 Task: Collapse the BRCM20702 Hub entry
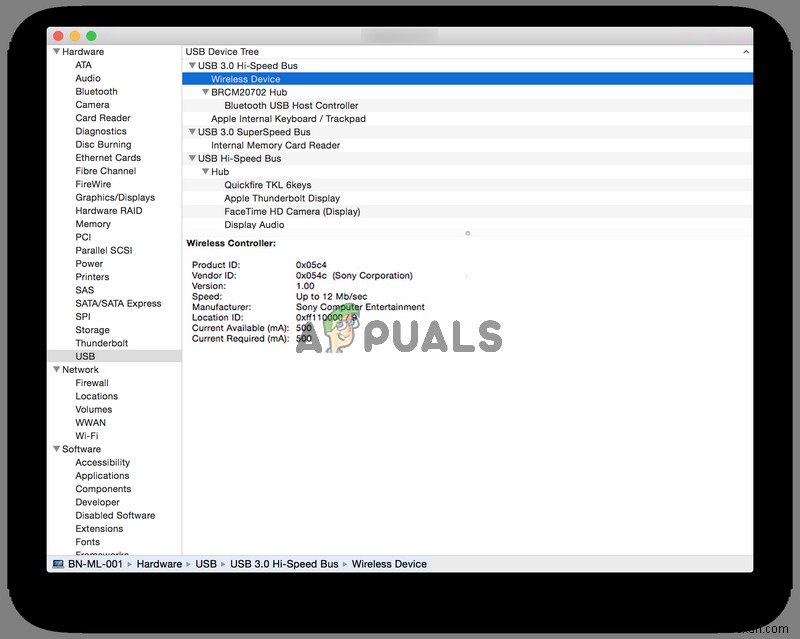pos(205,91)
